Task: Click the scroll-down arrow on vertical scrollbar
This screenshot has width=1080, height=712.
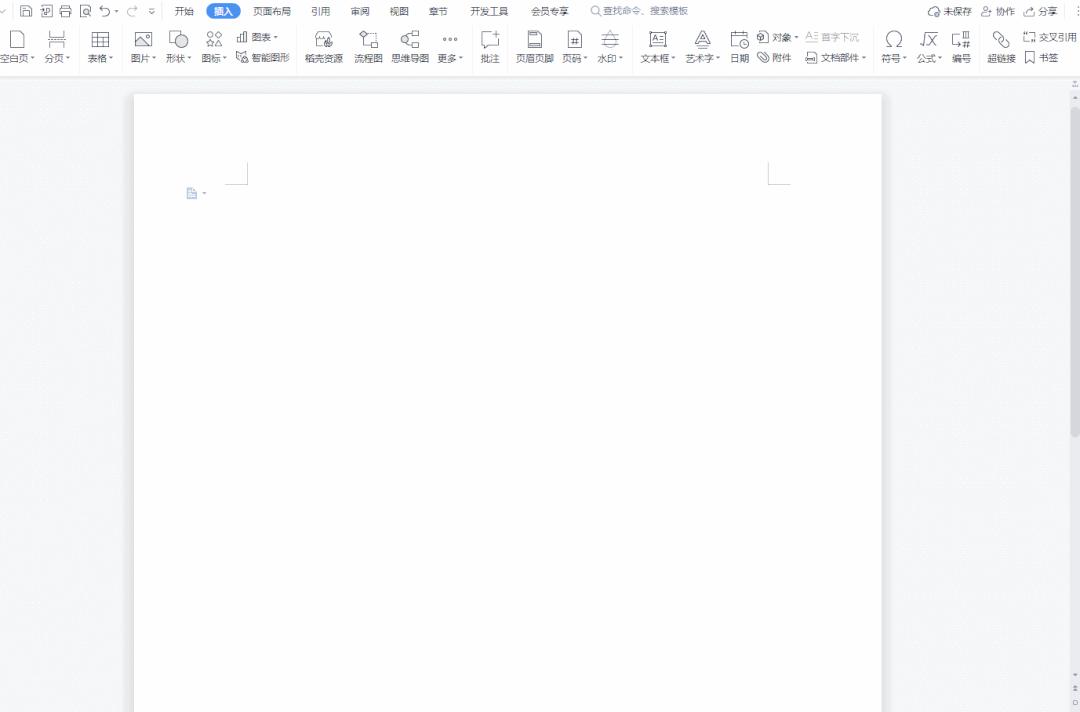Action: pos(1074,675)
